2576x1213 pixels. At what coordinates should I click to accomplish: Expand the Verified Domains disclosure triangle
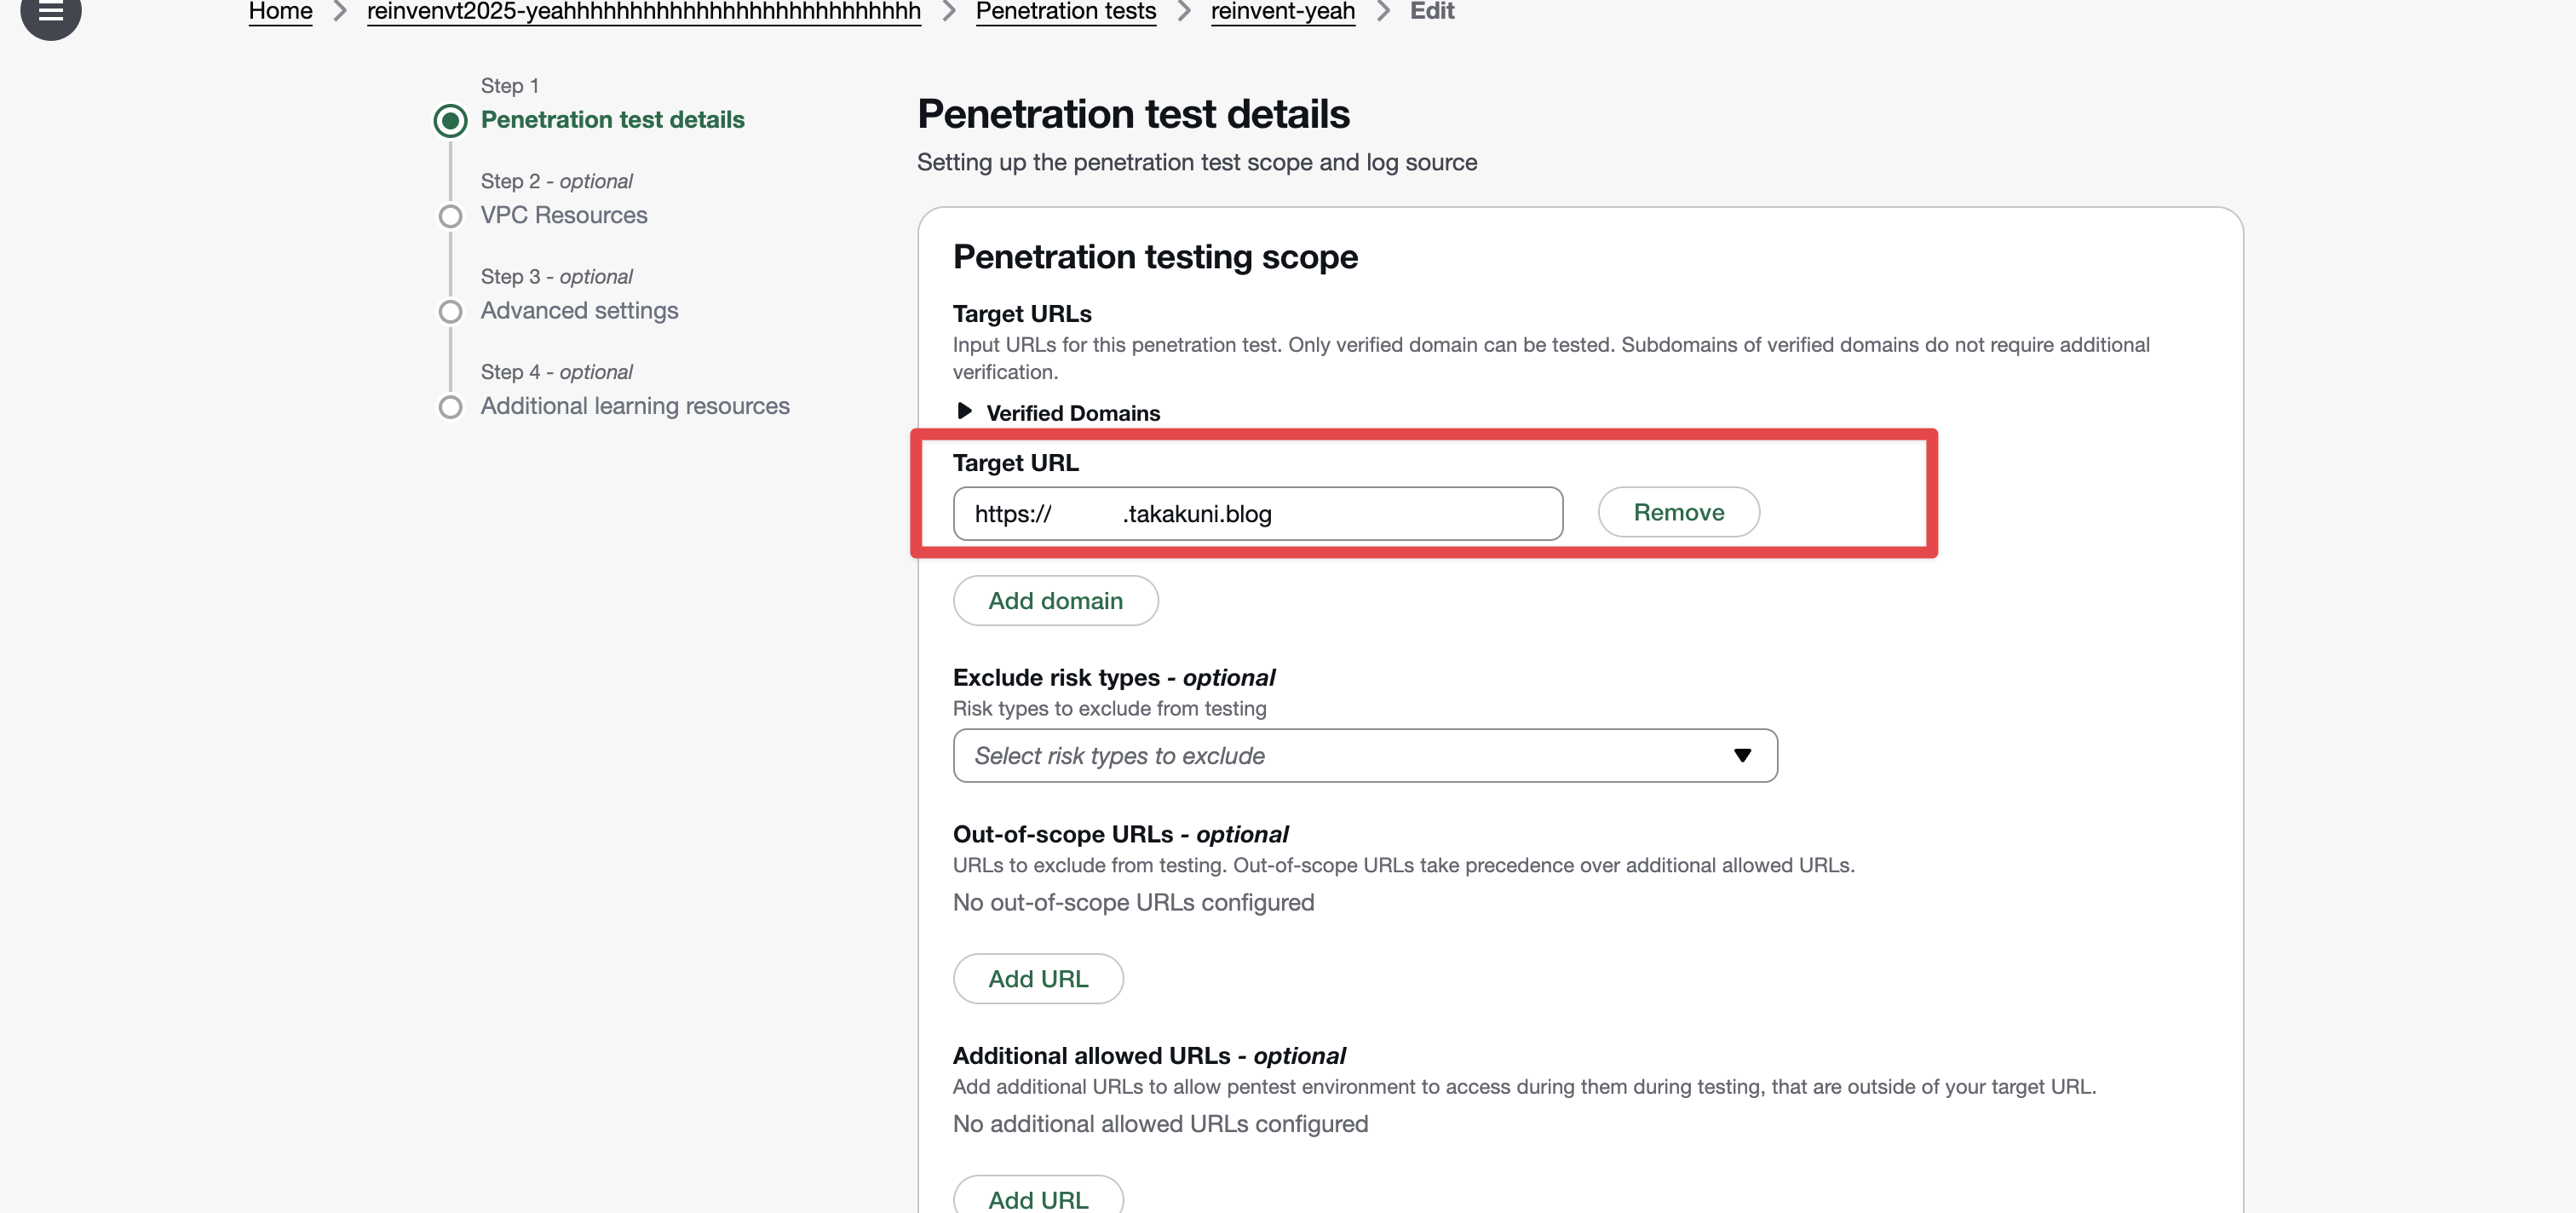click(x=964, y=411)
